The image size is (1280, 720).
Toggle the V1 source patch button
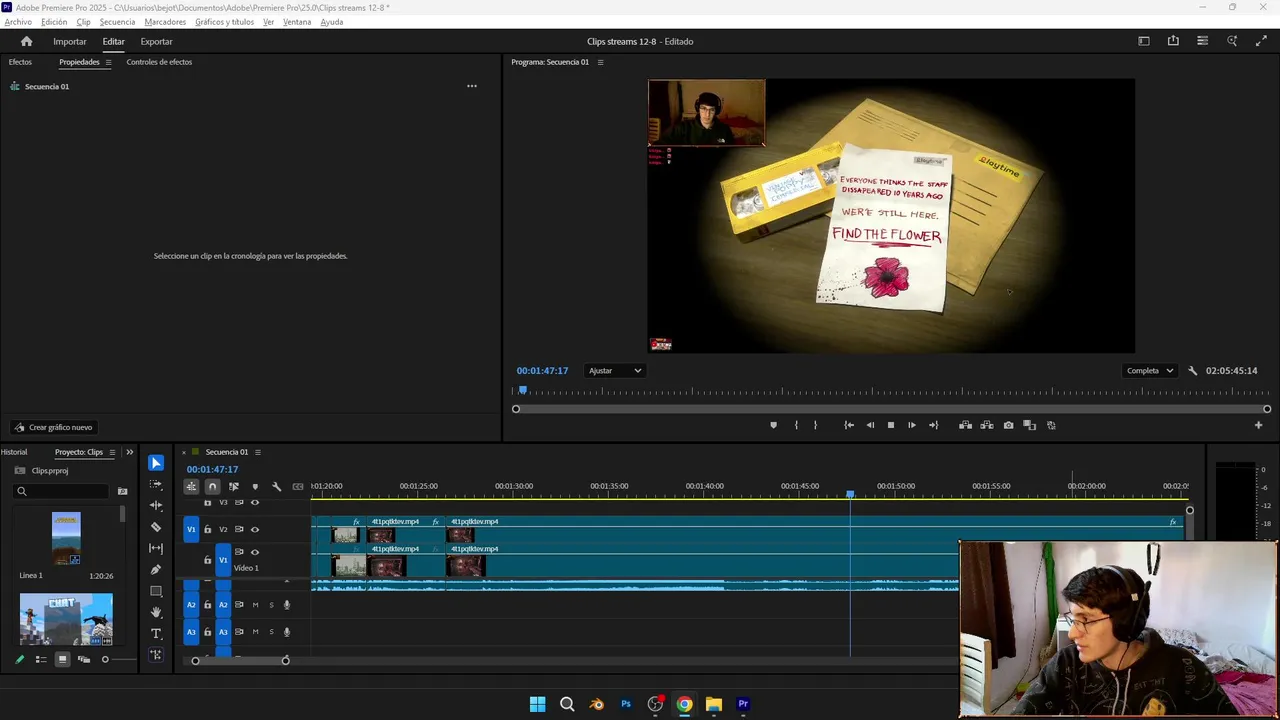[x=191, y=529]
